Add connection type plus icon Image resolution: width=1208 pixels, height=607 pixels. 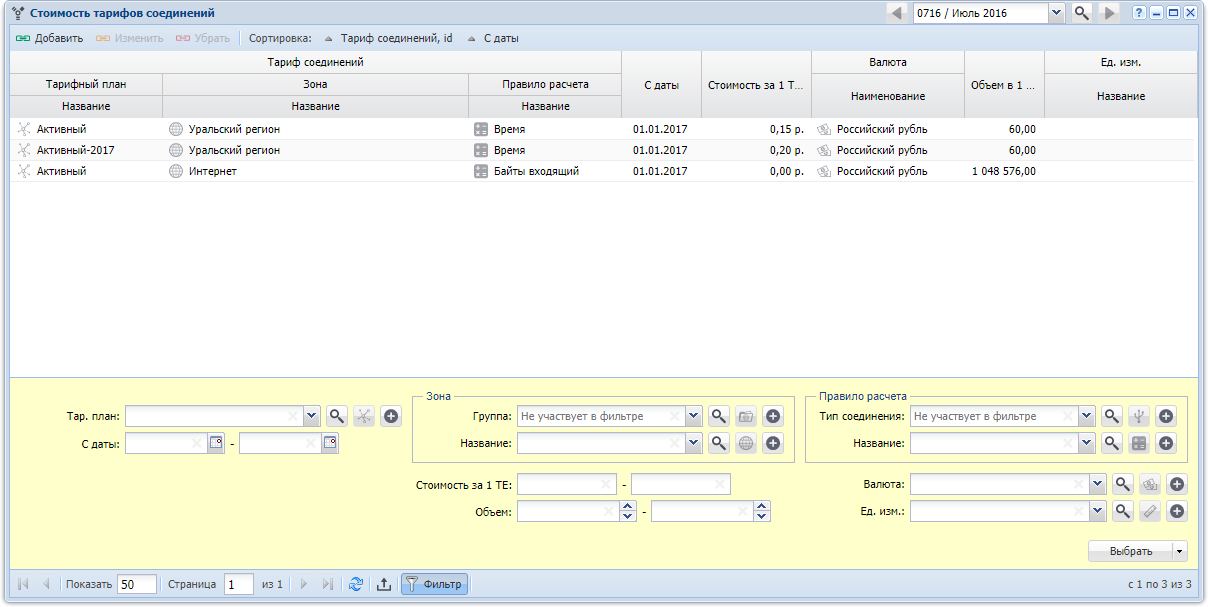1165,416
